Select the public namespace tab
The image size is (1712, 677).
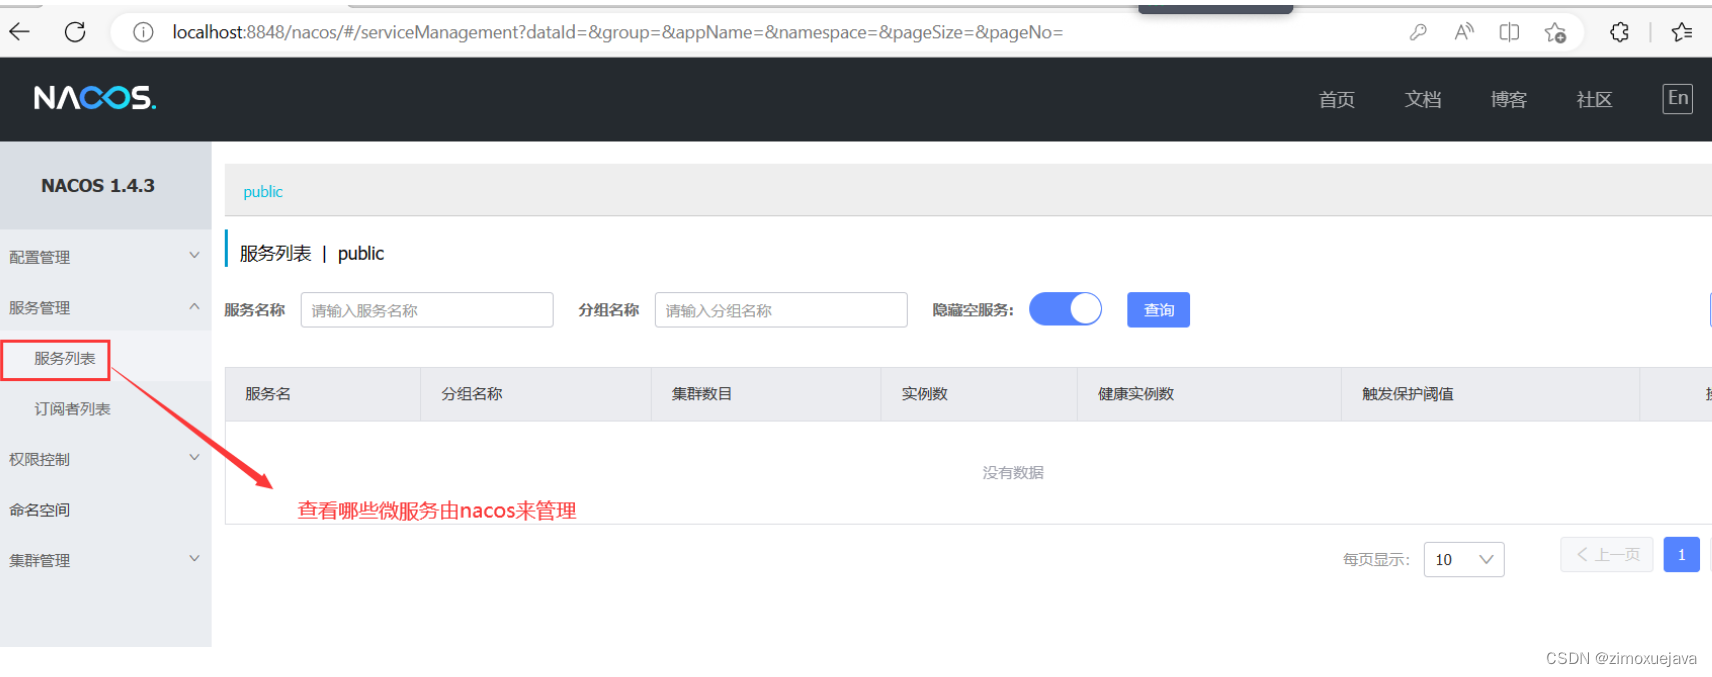pos(263,192)
